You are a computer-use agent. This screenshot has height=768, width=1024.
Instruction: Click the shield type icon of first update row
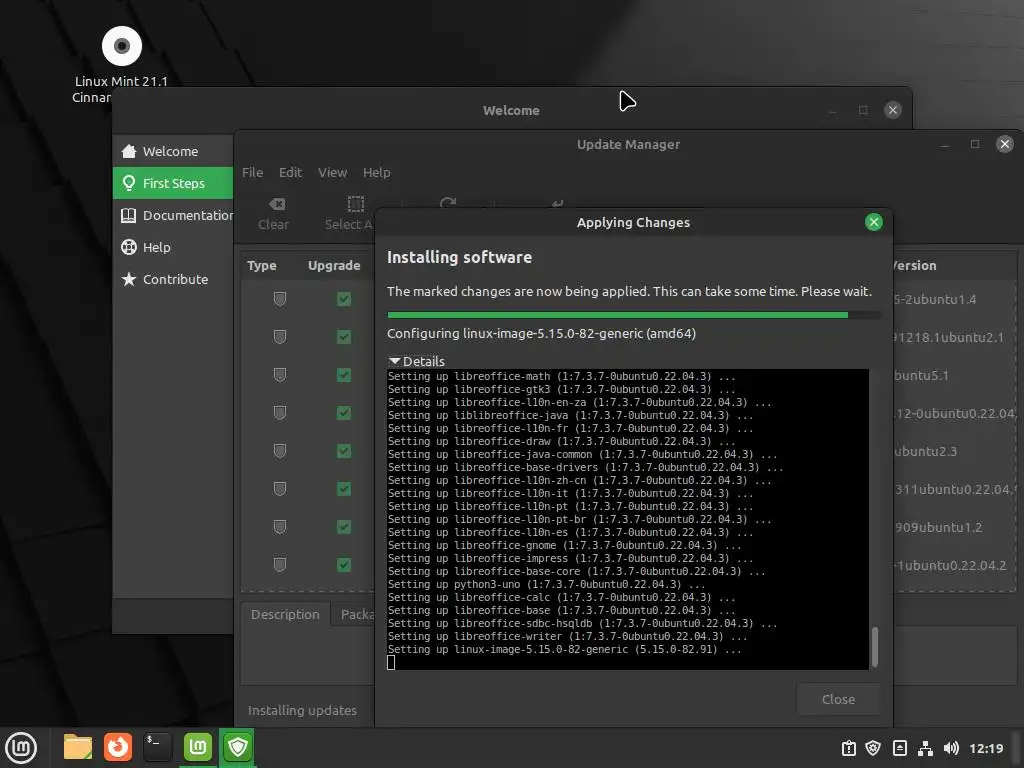(280, 299)
